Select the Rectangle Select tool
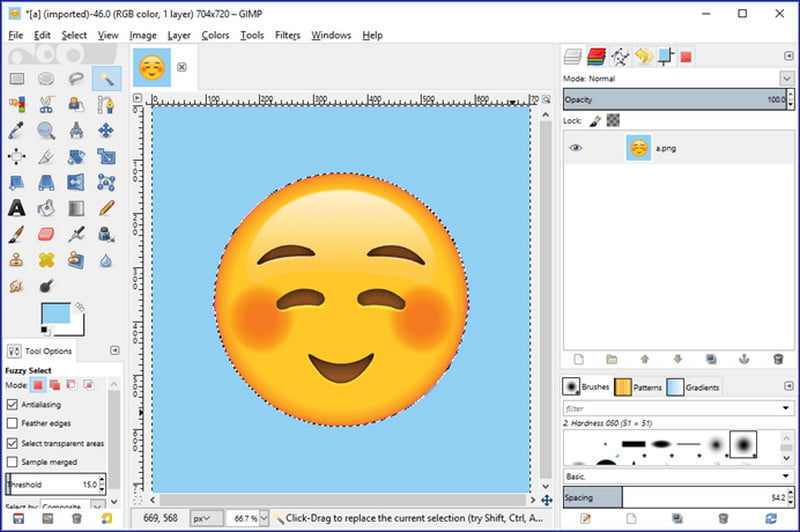 point(17,79)
